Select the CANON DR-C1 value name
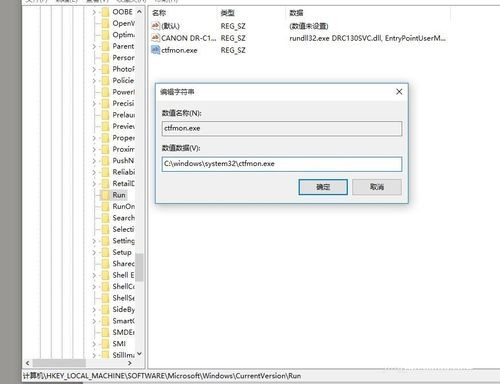This screenshot has width=500, height=384. [188, 38]
